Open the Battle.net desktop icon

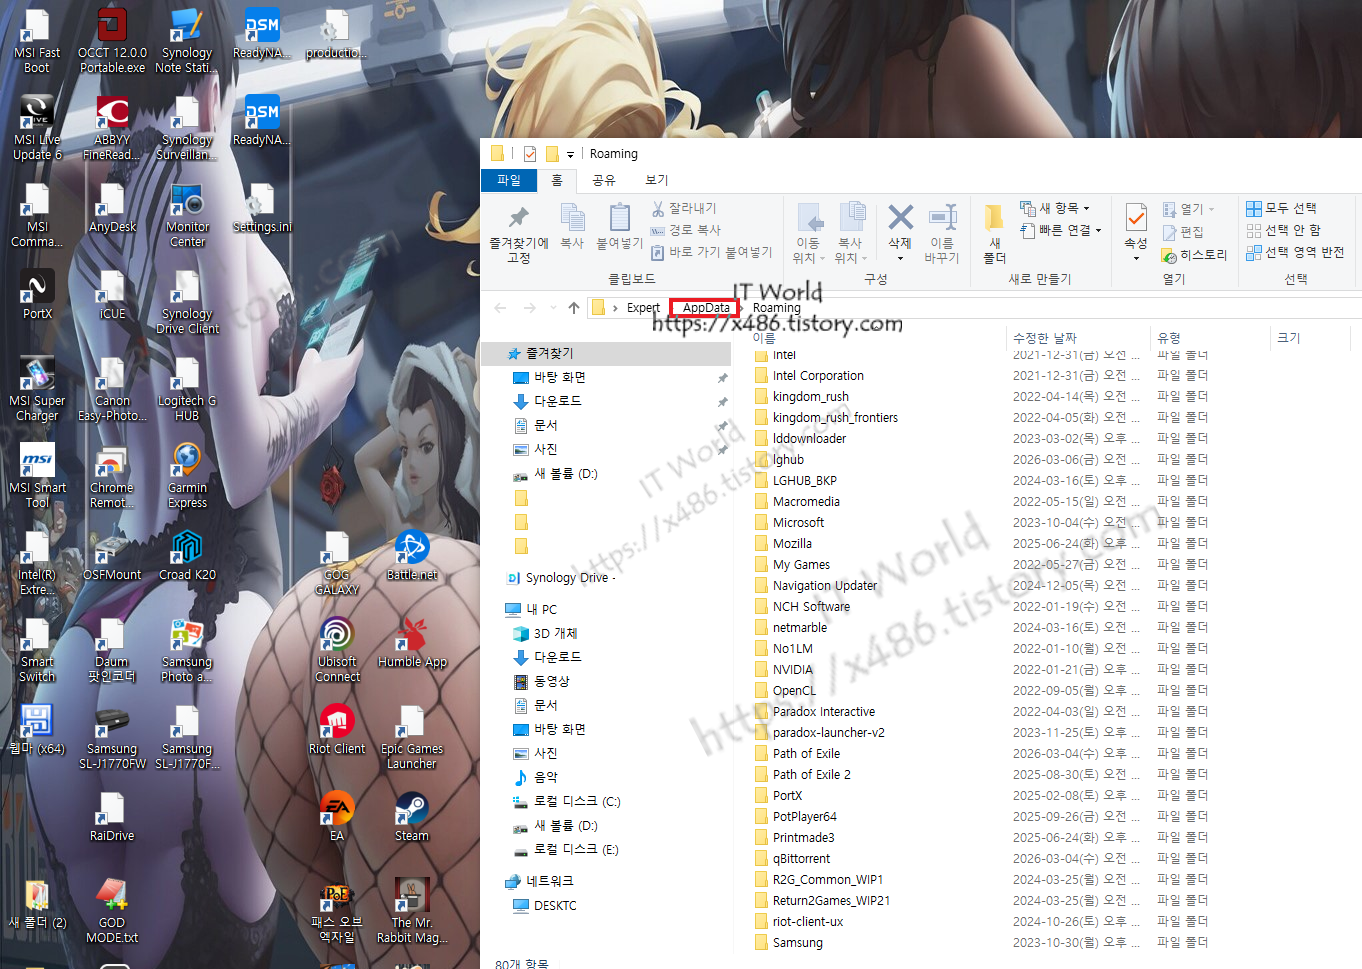pos(412,556)
